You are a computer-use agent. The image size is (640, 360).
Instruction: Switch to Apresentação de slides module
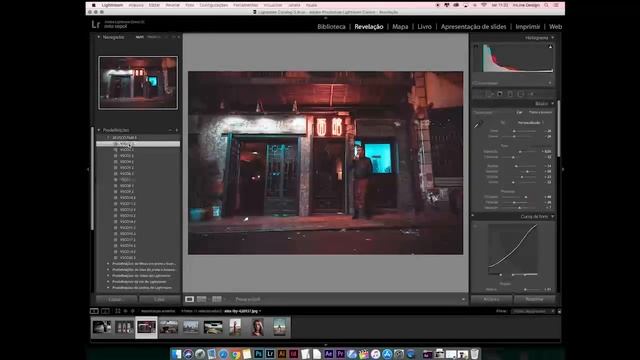[473, 27]
